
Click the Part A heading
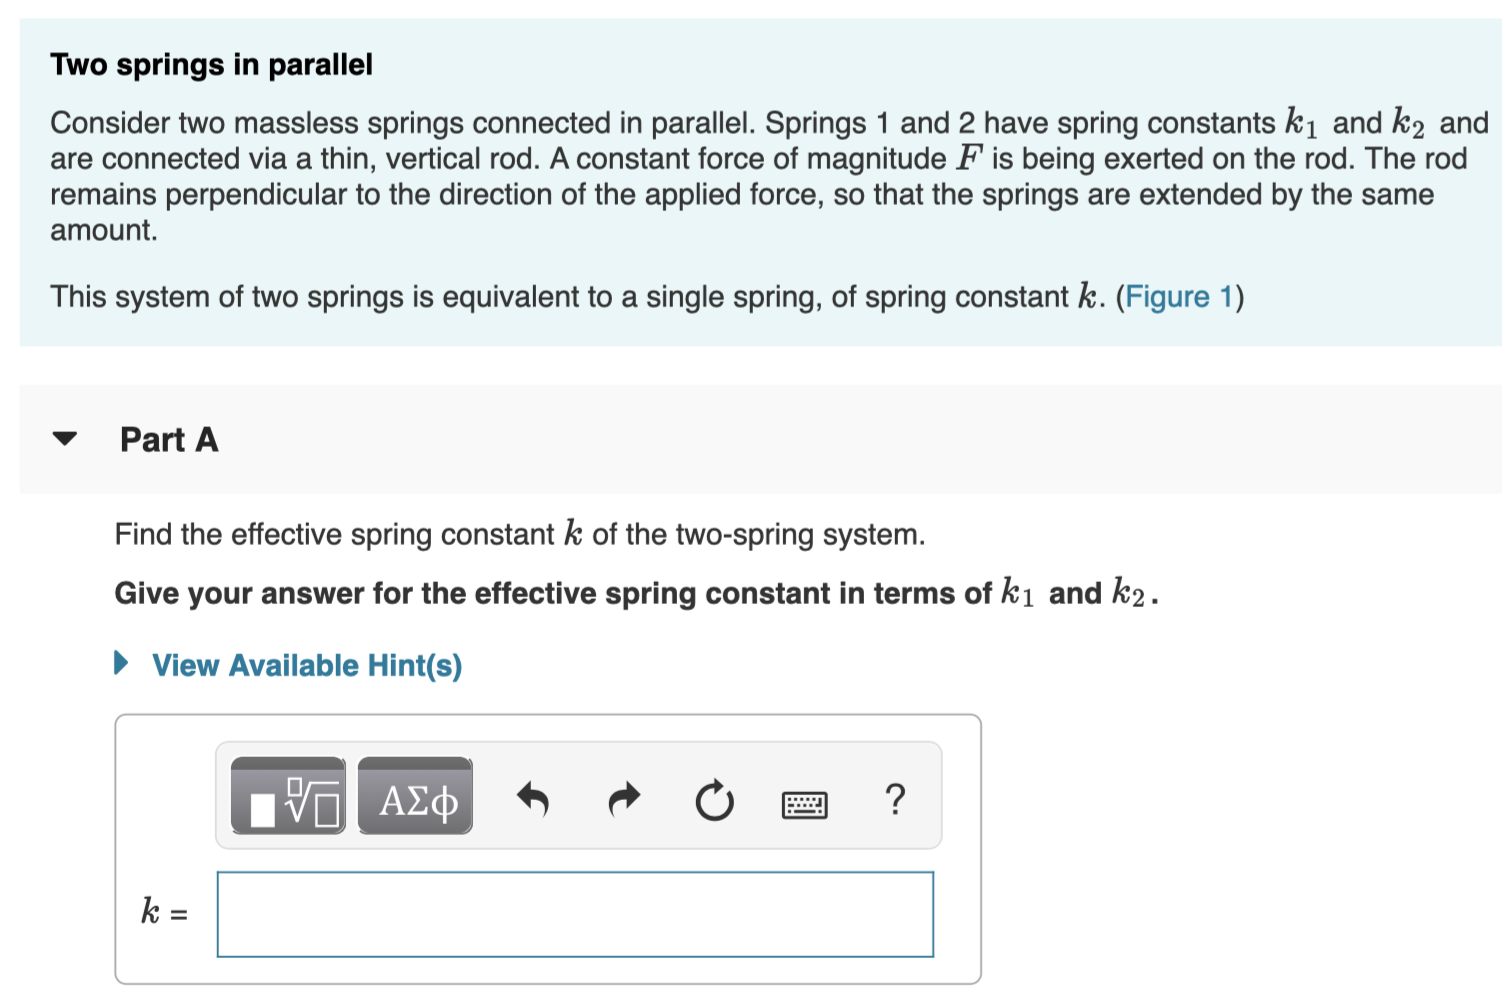point(168,438)
